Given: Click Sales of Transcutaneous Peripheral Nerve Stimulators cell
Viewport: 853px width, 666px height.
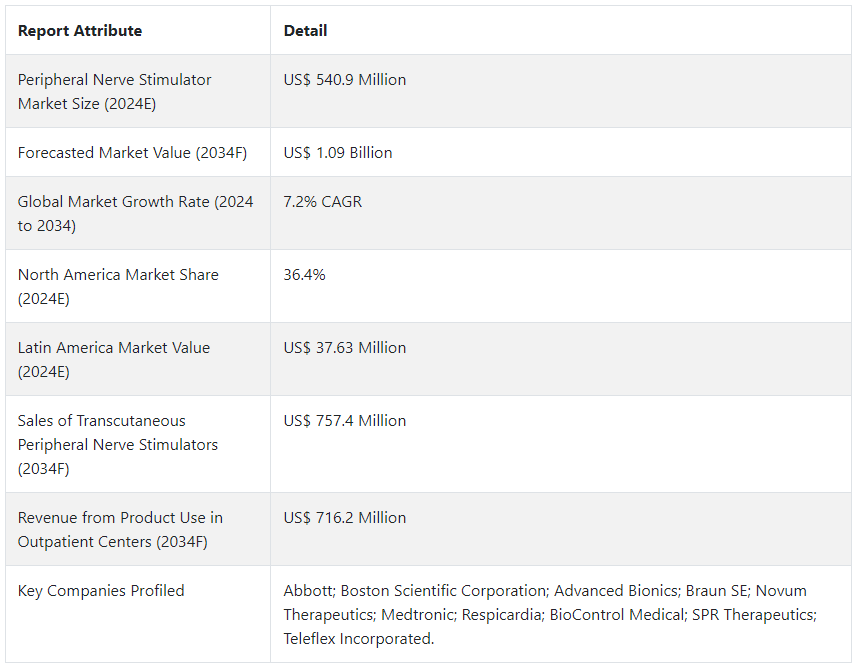Looking at the screenshot, I should 117,444.
